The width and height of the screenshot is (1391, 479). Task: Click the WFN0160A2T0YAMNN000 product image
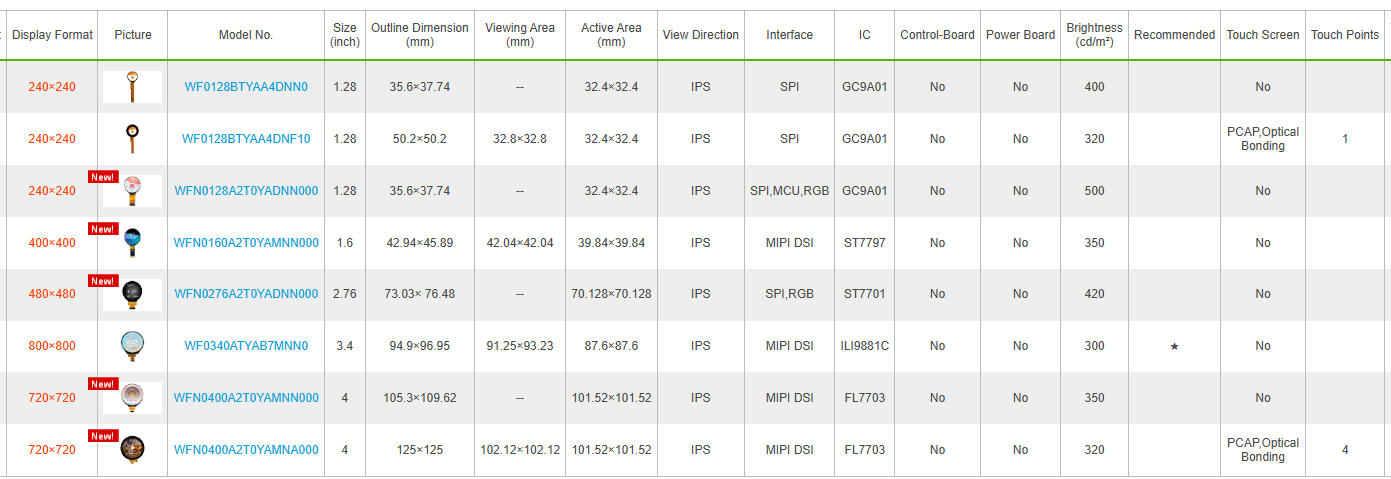pos(132,242)
